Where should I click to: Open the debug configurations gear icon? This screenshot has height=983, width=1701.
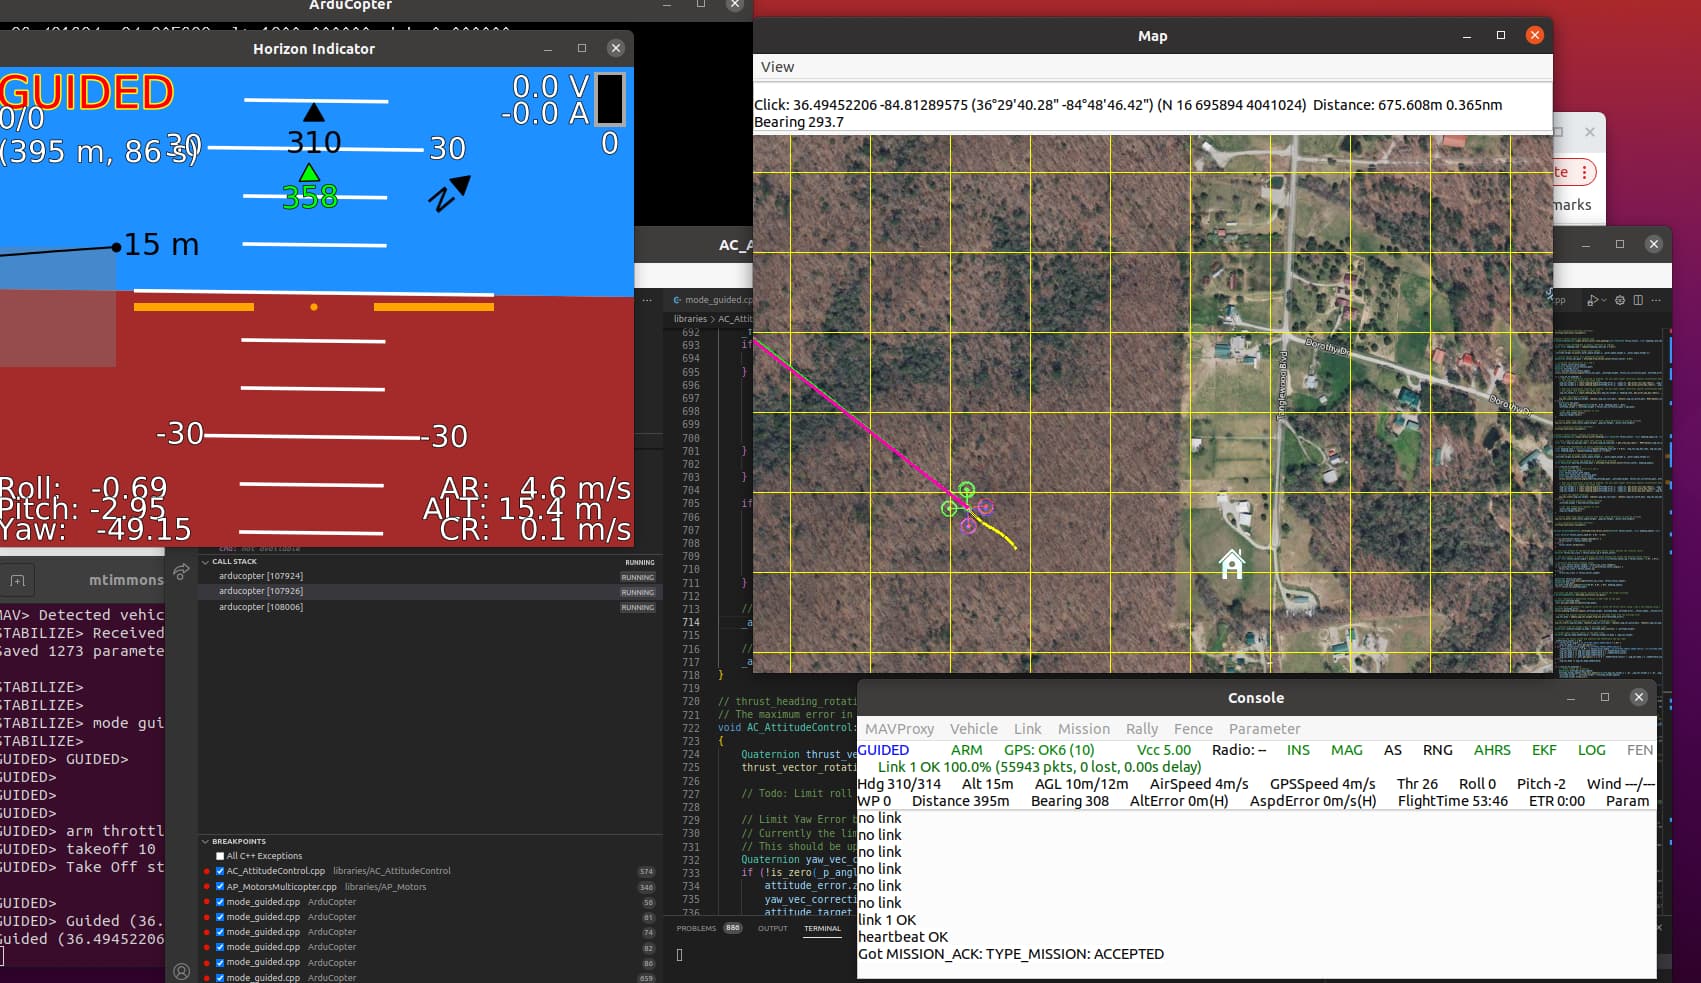[1620, 300]
